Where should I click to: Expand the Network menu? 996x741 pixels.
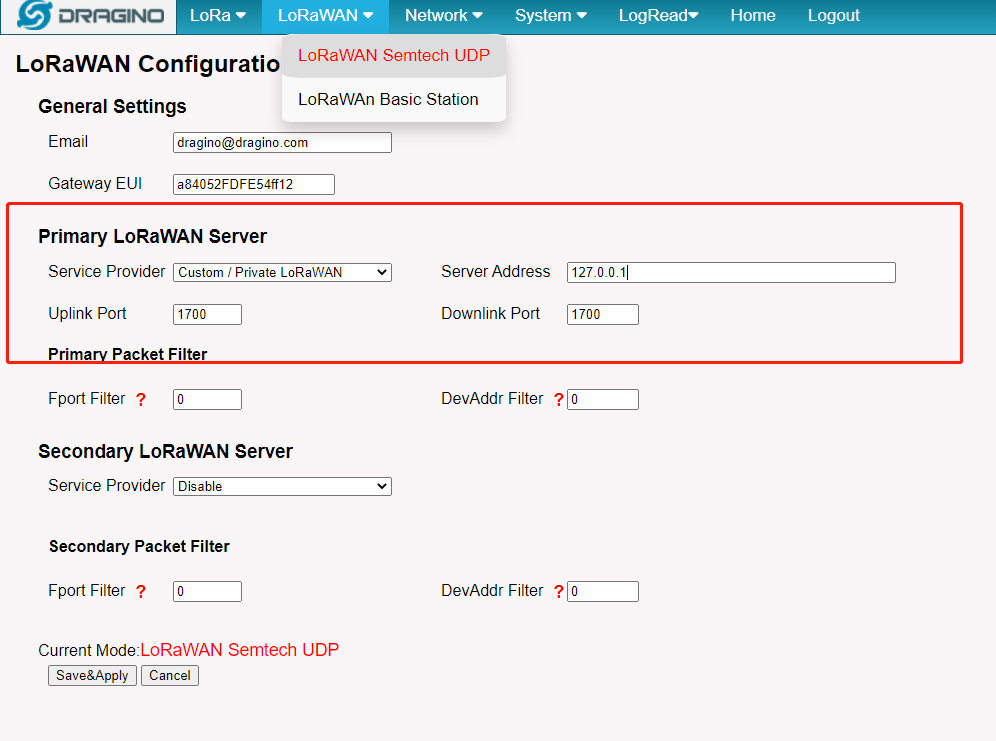click(443, 16)
